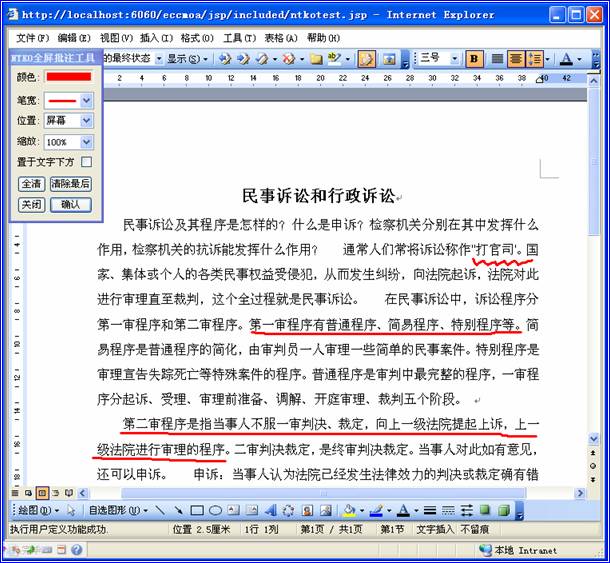Toggle the 置于文字下方 checkbox
This screenshot has width=610, height=563.
[86, 162]
